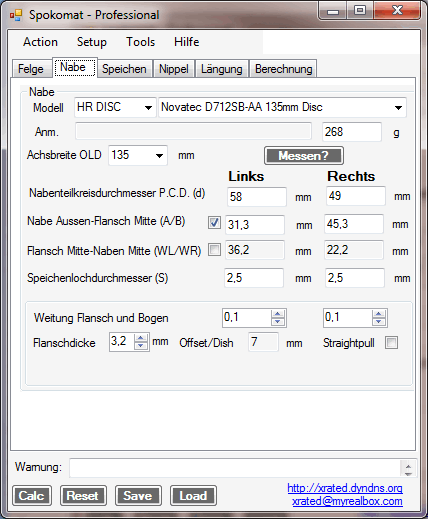Open the Hilfe menu
This screenshot has width=428, height=519.
coord(187,42)
